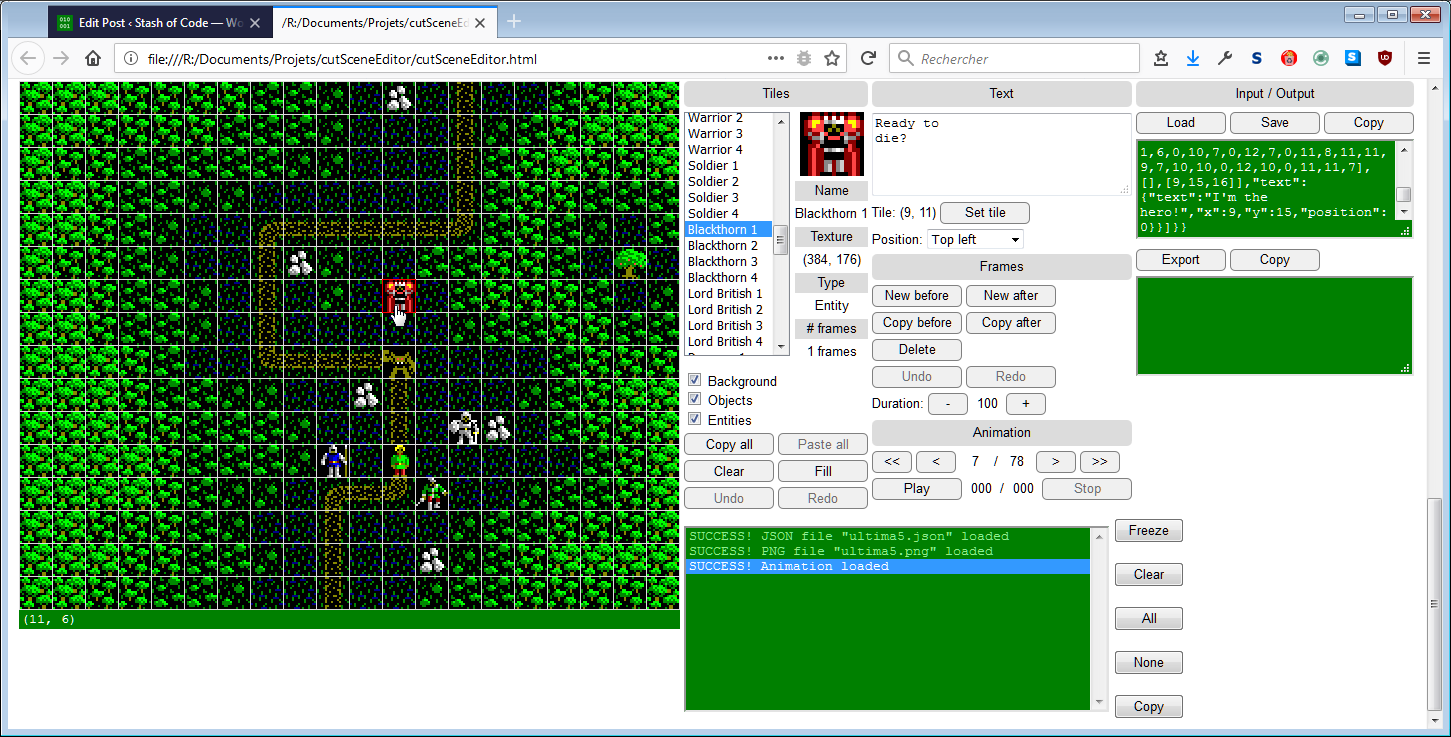Click the Set tile button

pos(985,213)
